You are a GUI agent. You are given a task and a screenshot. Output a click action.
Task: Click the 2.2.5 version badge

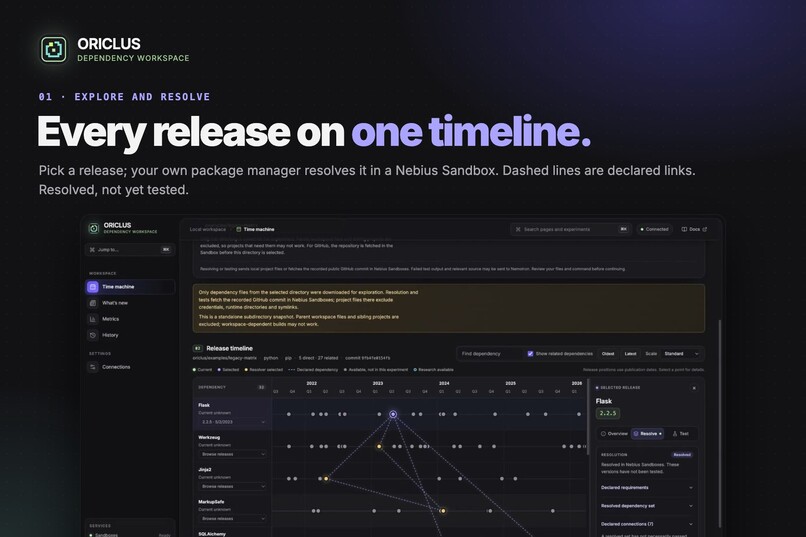point(608,413)
